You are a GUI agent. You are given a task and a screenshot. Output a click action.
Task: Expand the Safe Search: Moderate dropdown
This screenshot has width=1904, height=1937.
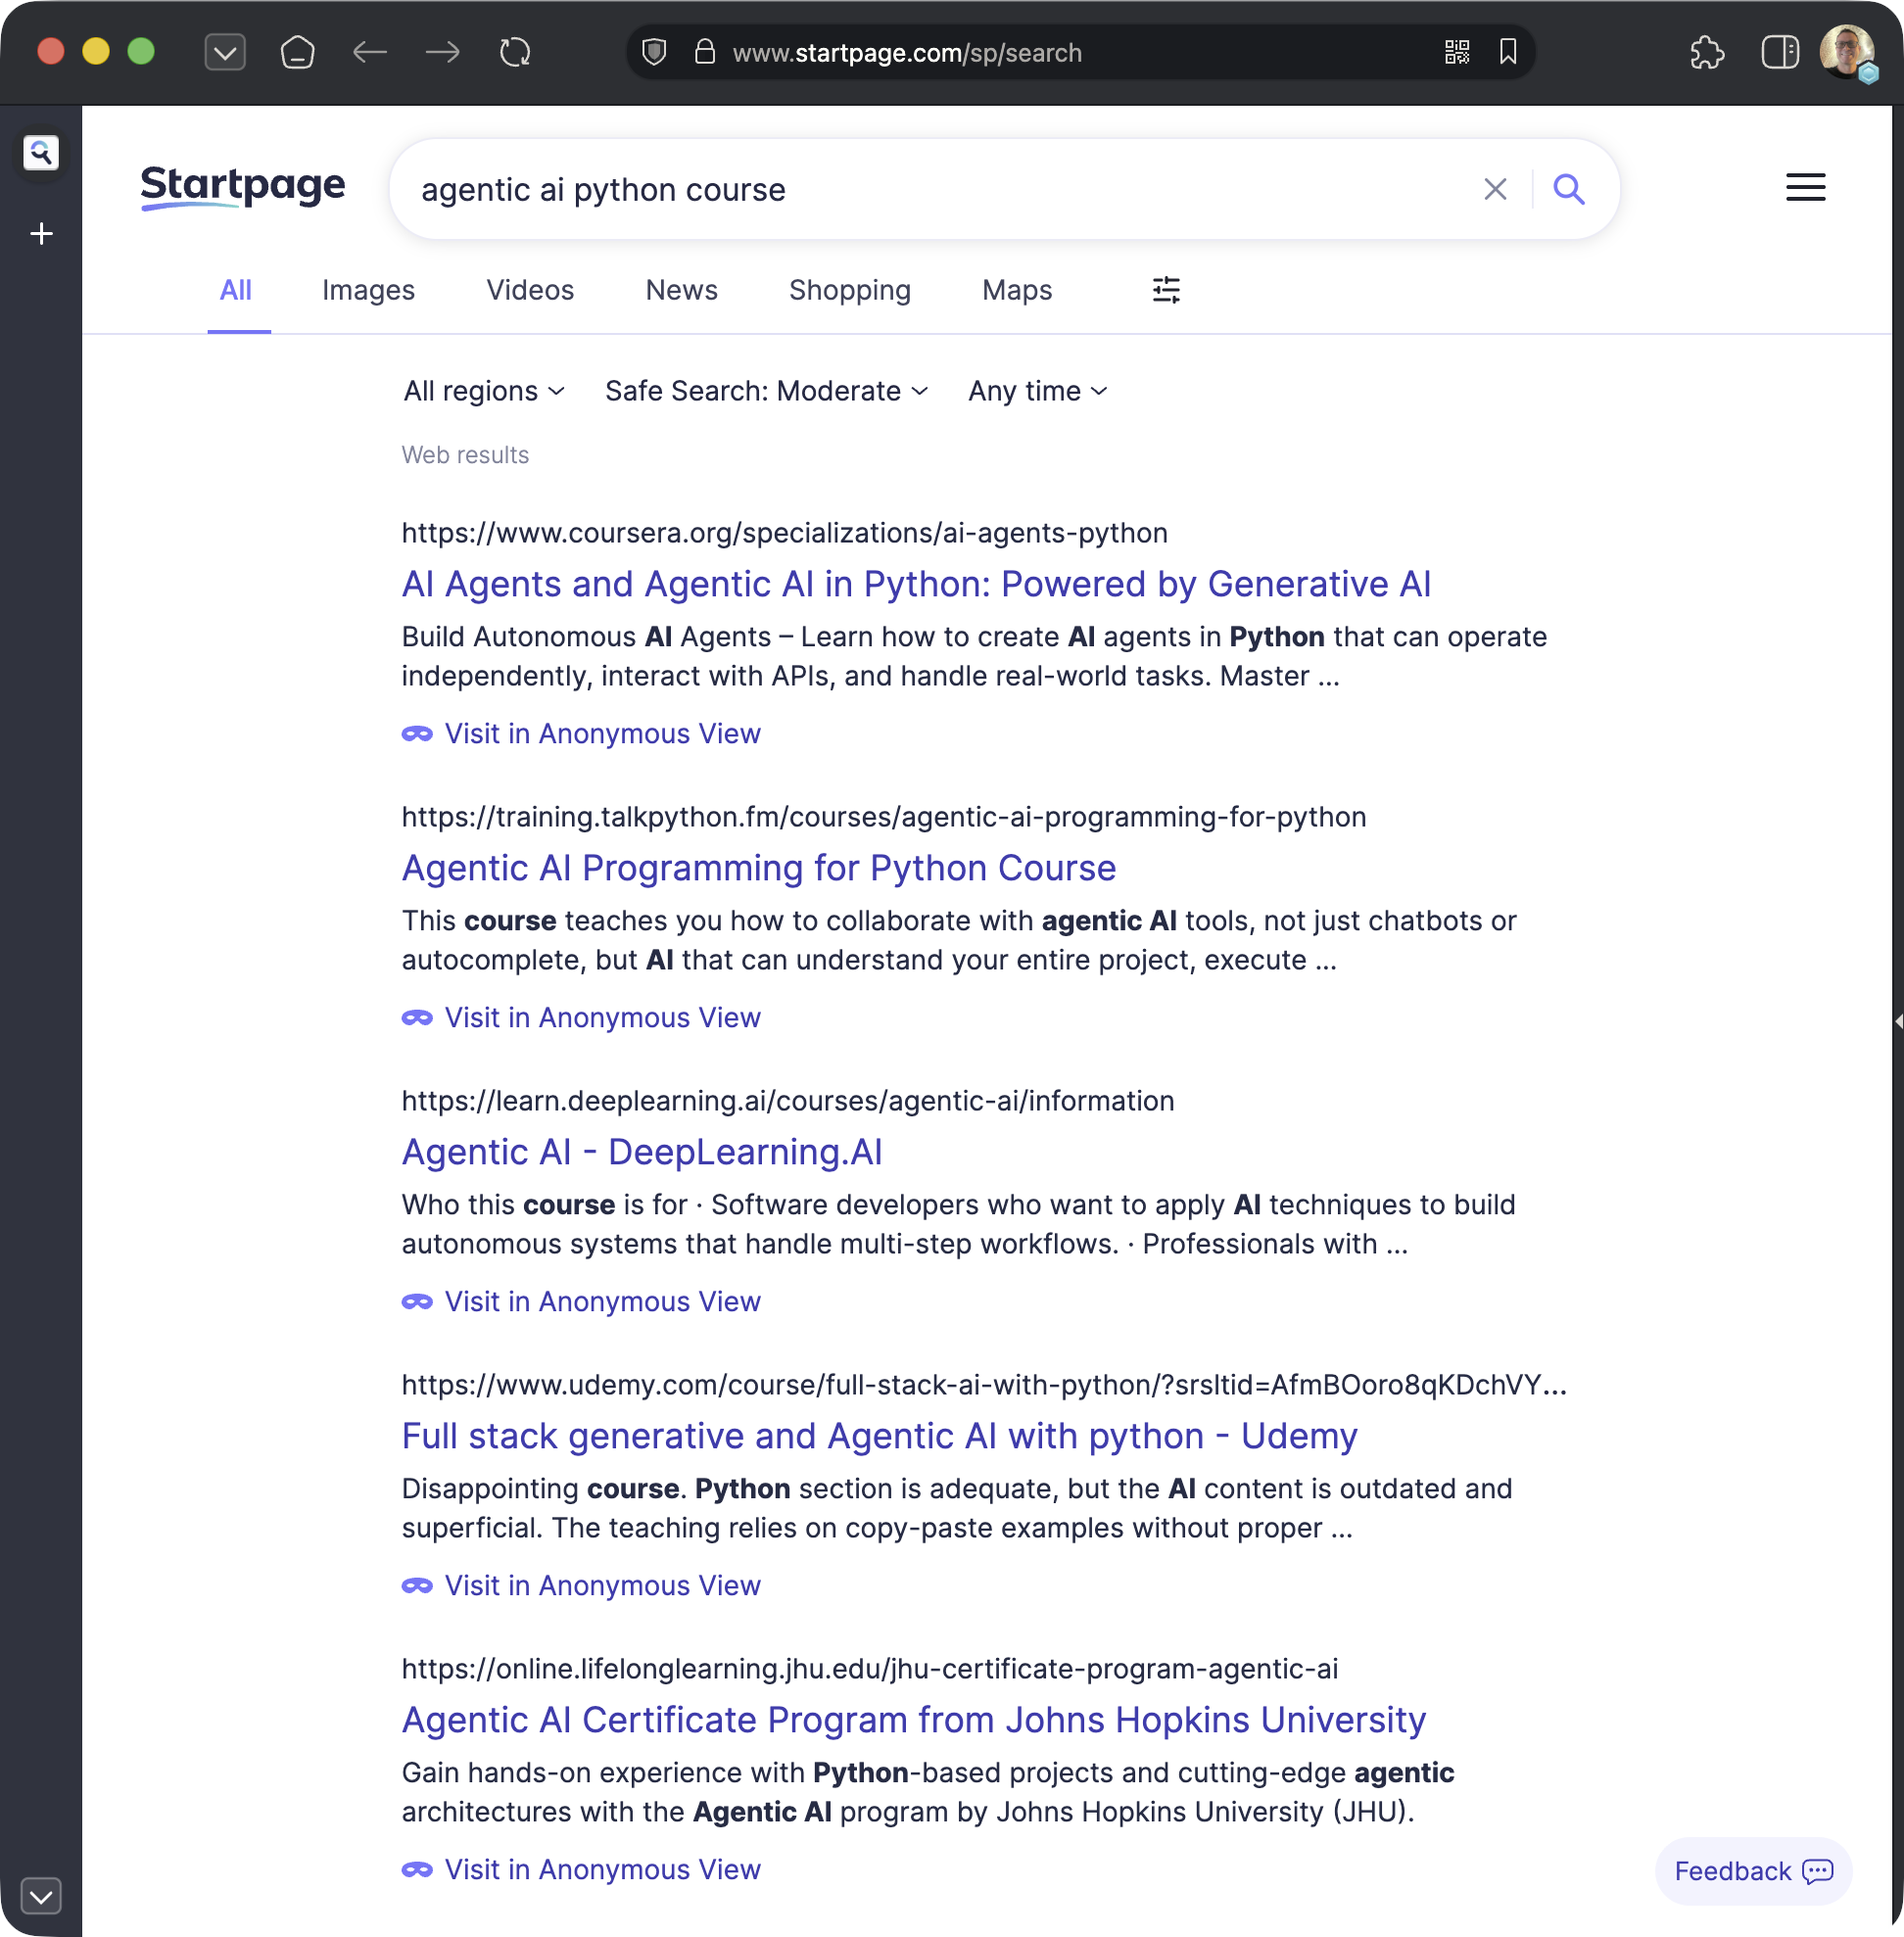coord(766,391)
